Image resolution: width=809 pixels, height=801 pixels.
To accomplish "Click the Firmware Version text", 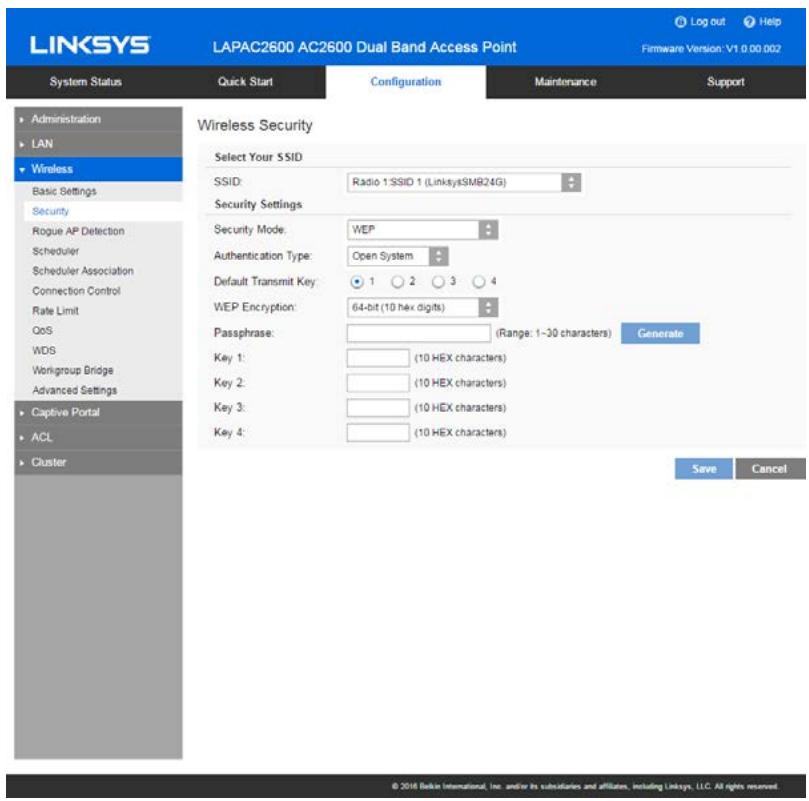I will pyautogui.click(x=711, y=49).
